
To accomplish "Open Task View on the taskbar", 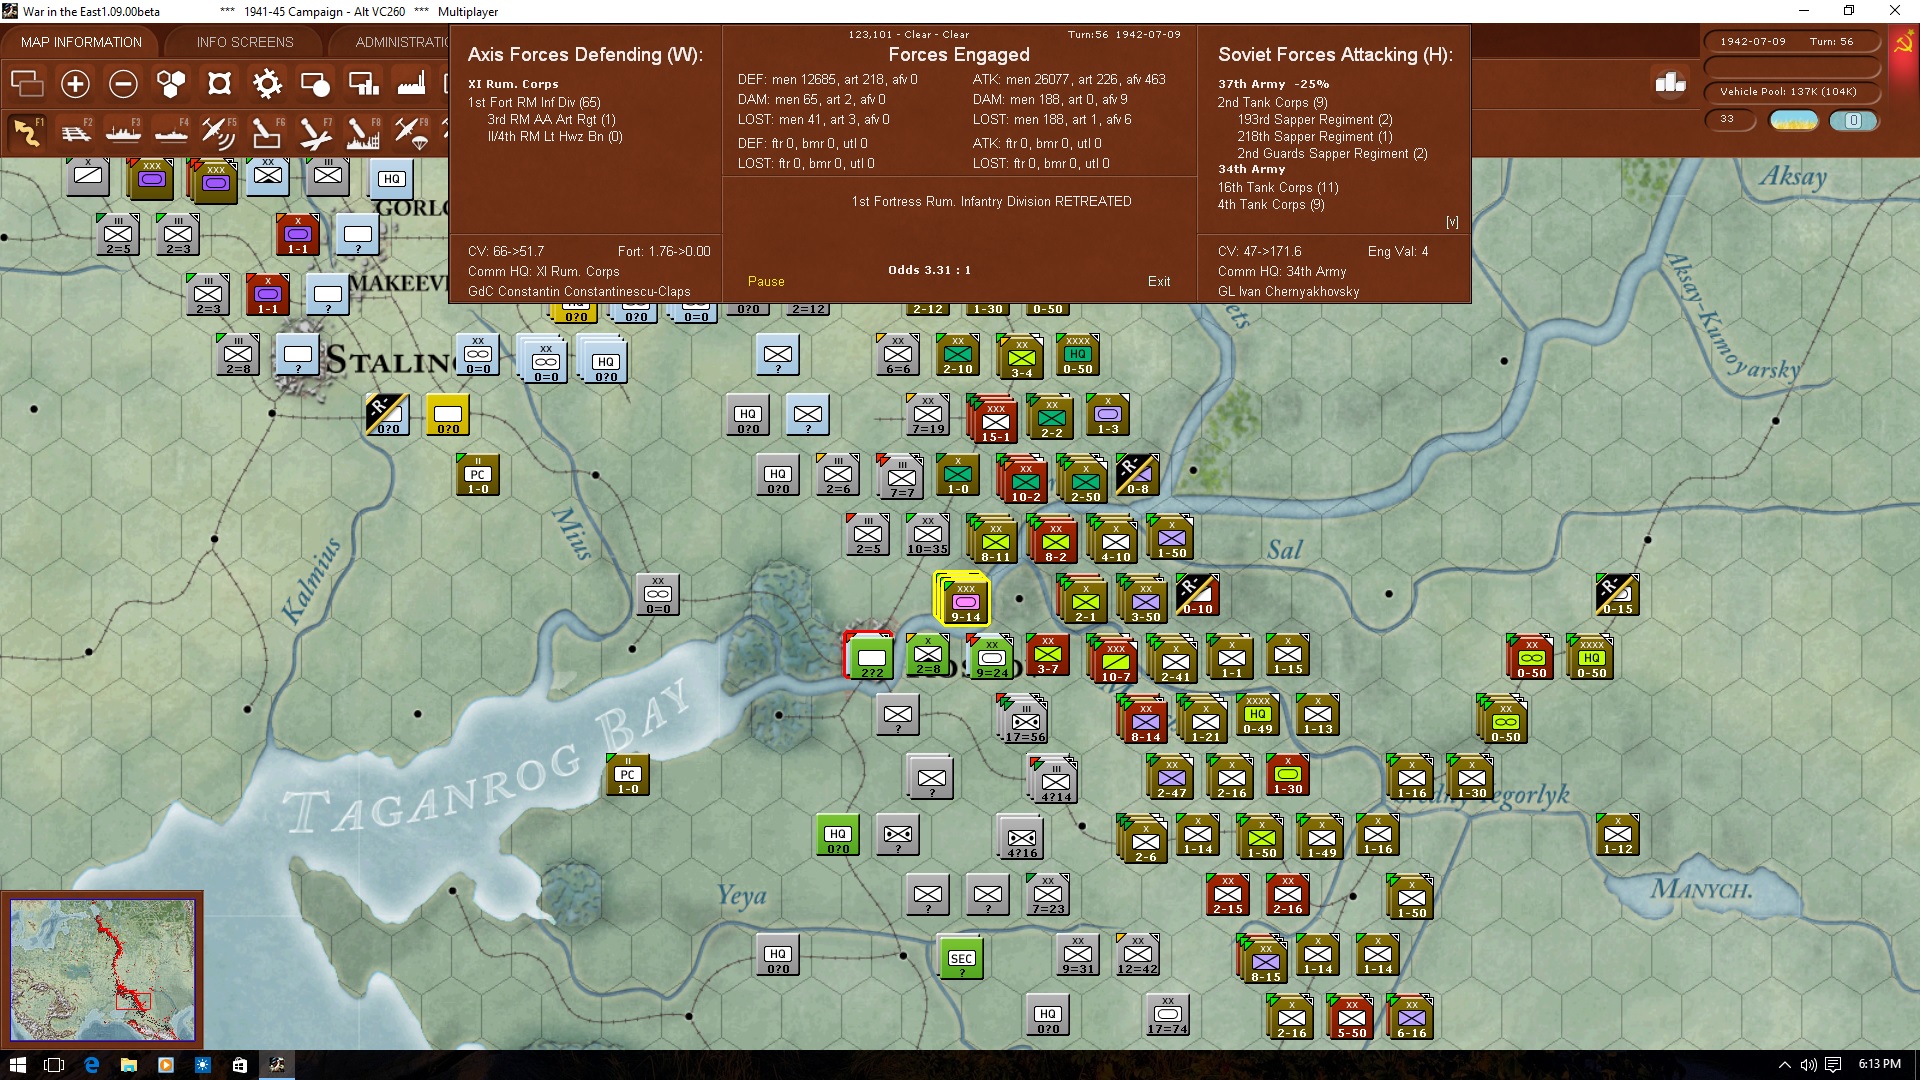I will tap(54, 1065).
